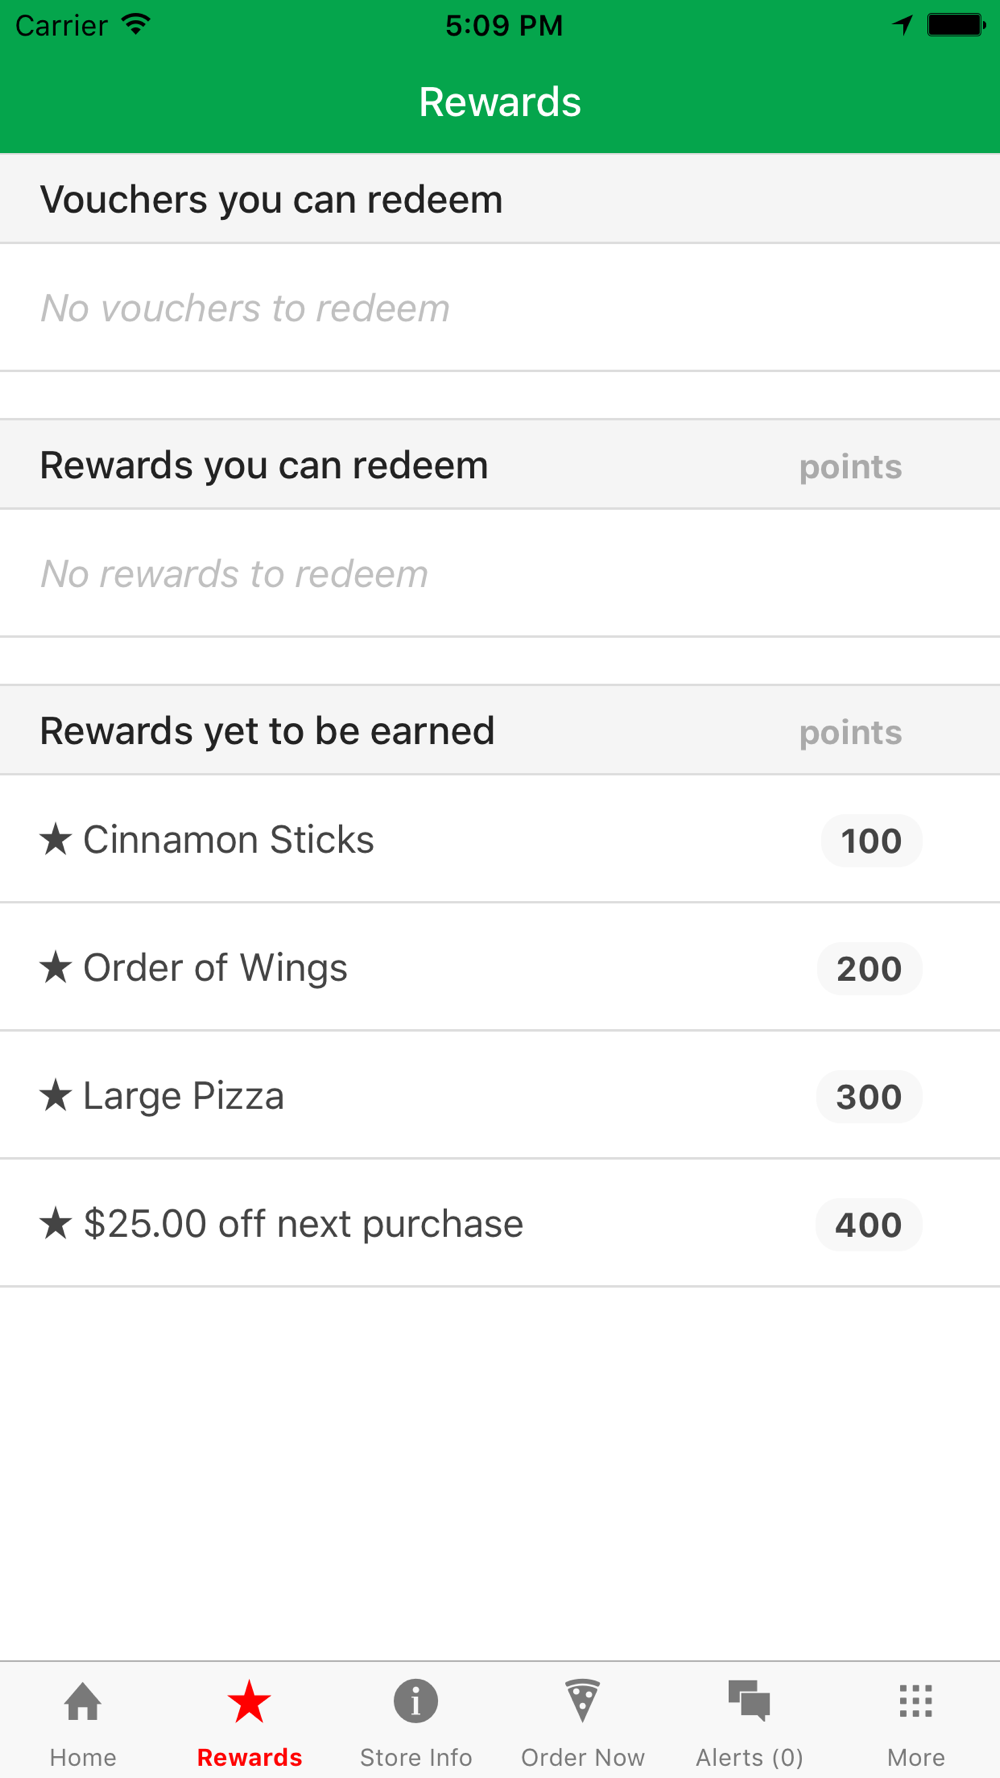Image resolution: width=1000 pixels, height=1778 pixels.
Task: Tap the Order Now pizza slice icon
Action: [x=582, y=1701]
